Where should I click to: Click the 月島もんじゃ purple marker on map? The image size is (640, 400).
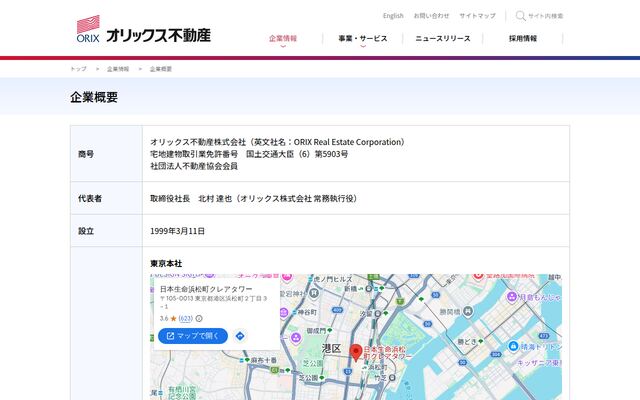pos(512,297)
